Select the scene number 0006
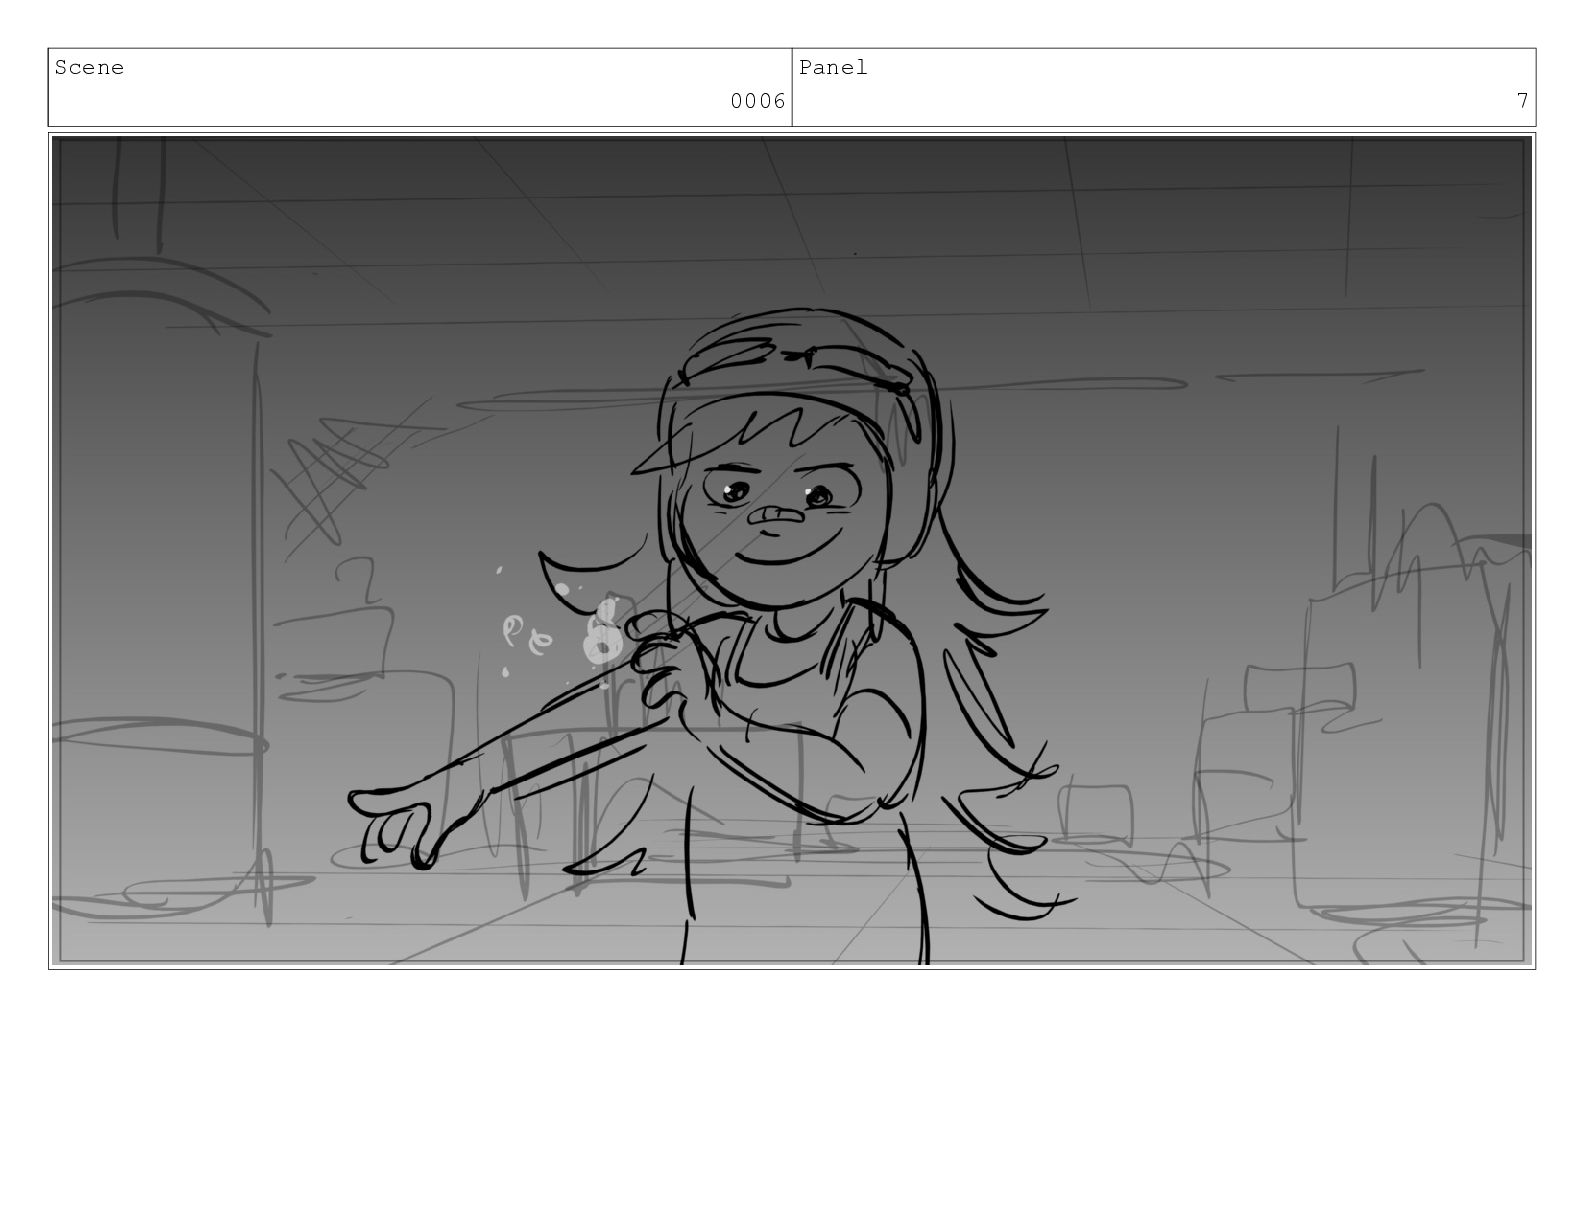 [x=758, y=101]
